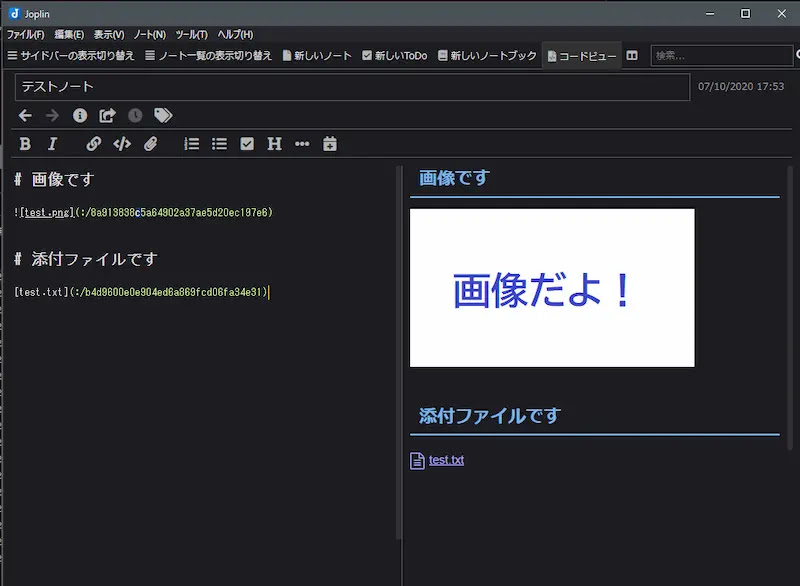
Task: Insert a numbered list
Action: tap(192, 144)
